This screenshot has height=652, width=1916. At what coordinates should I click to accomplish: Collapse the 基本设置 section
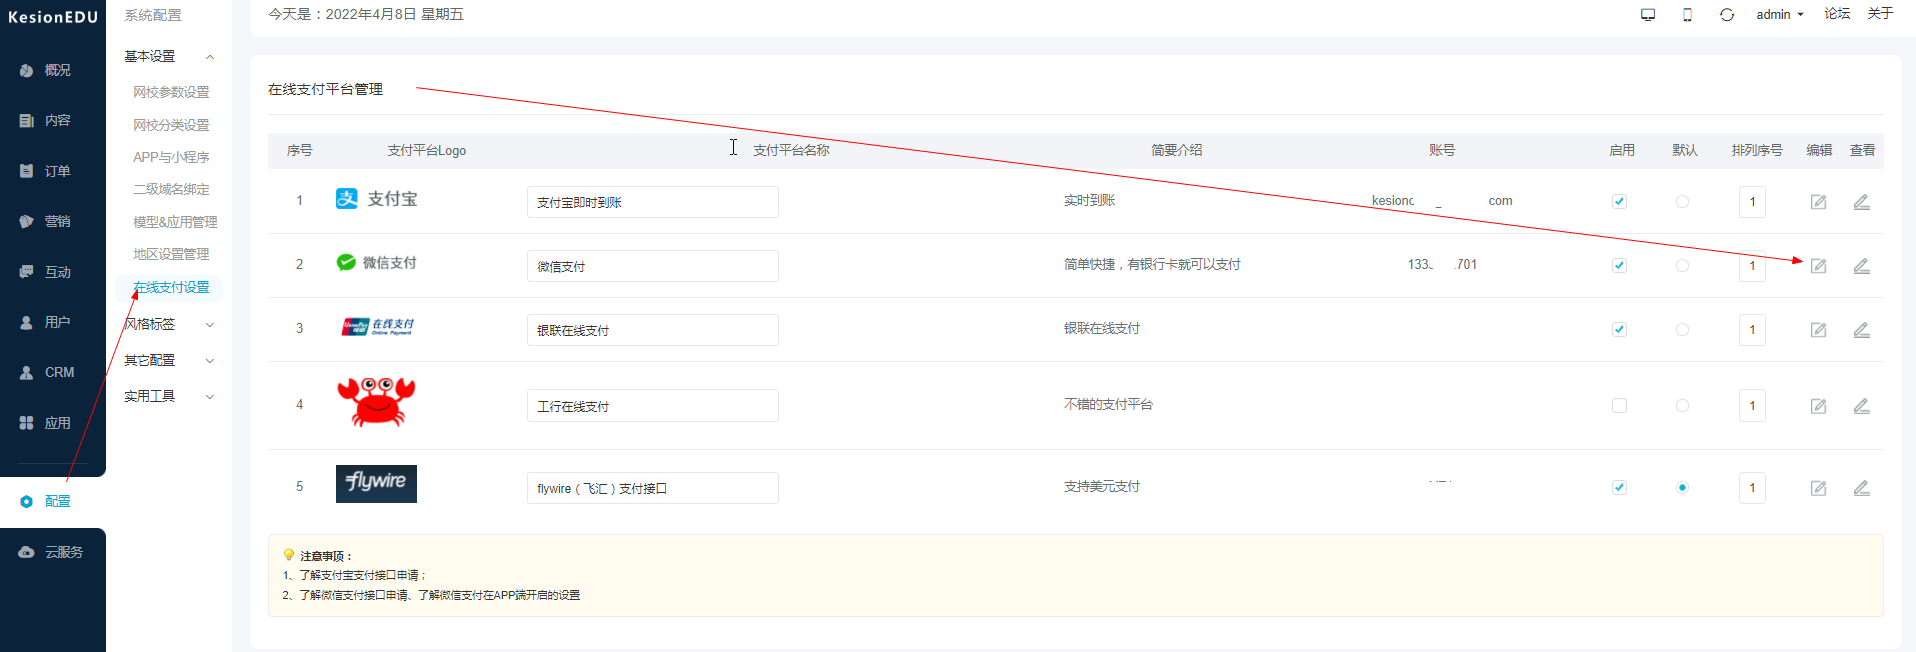pos(168,57)
